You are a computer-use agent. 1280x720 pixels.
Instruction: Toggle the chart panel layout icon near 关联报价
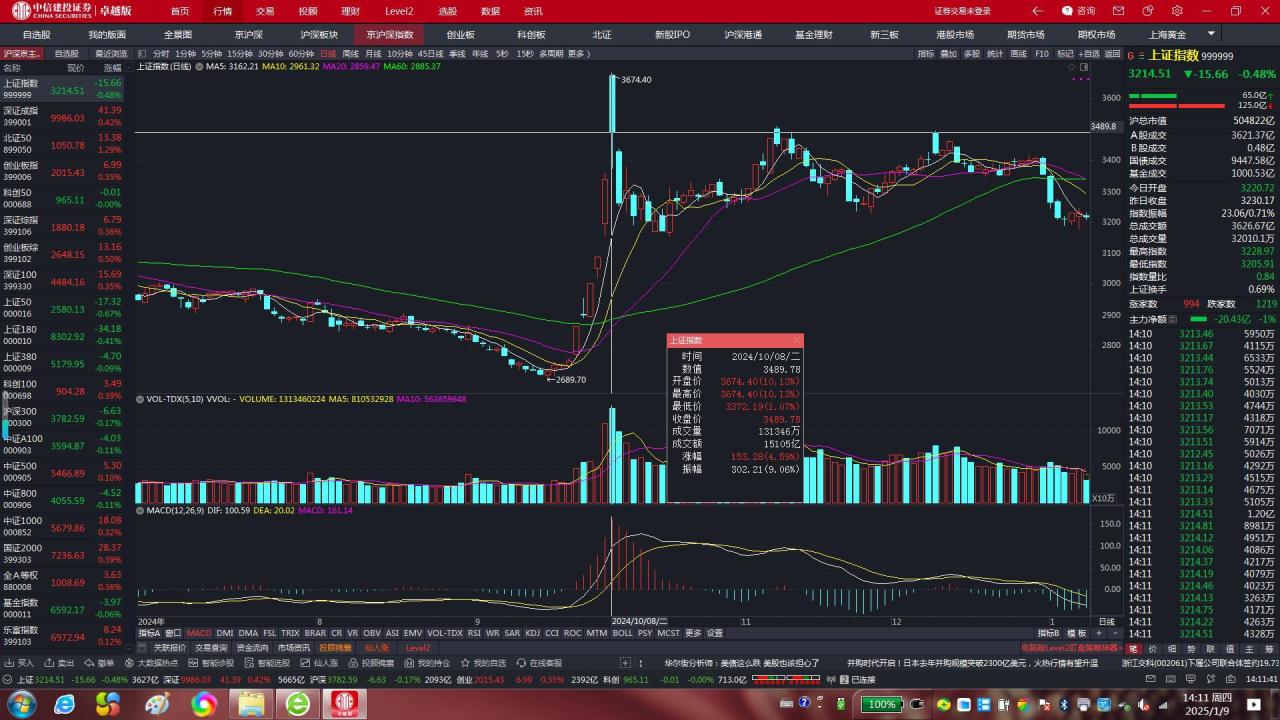click(x=143, y=648)
